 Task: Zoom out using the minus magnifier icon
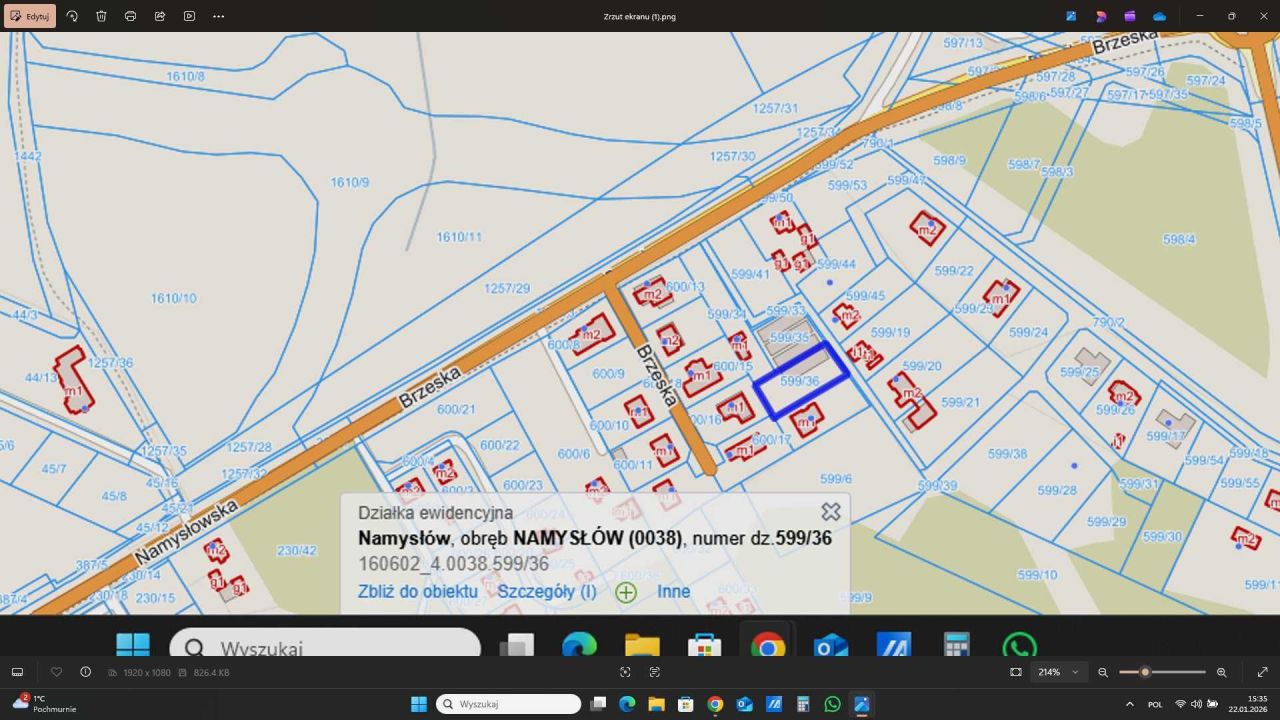pyautogui.click(x=1103, y=672)
